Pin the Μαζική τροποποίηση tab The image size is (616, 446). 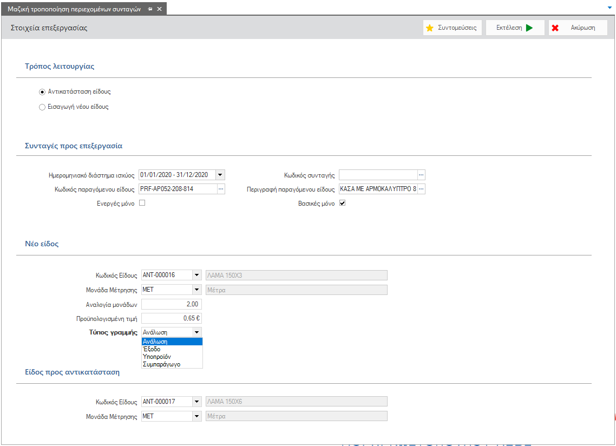(150, 9)
